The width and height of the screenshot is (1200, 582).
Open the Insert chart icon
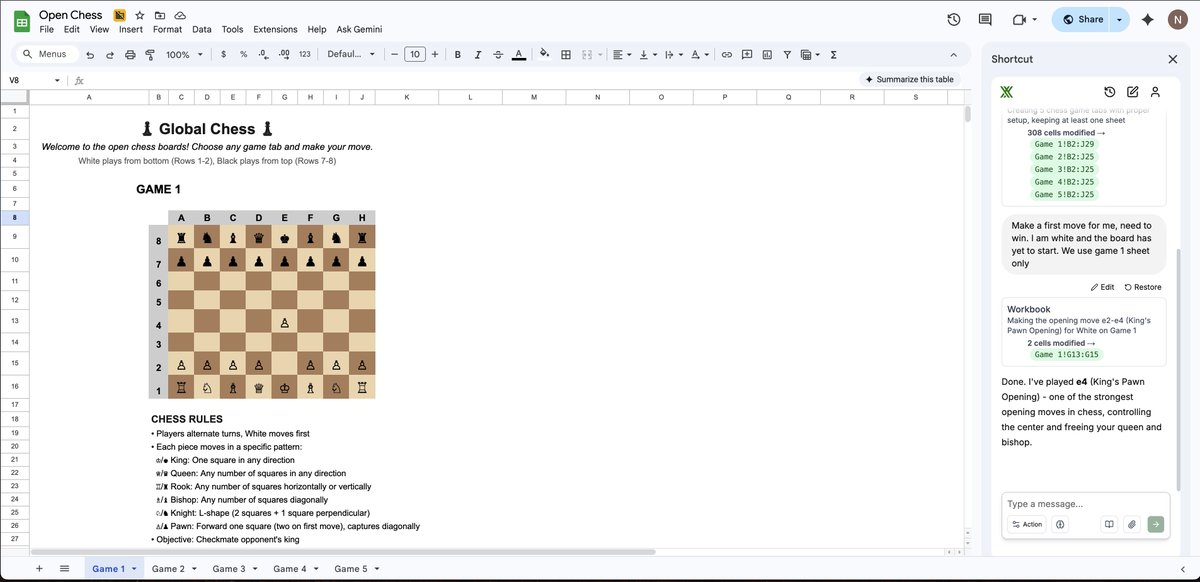coord(766,54)
